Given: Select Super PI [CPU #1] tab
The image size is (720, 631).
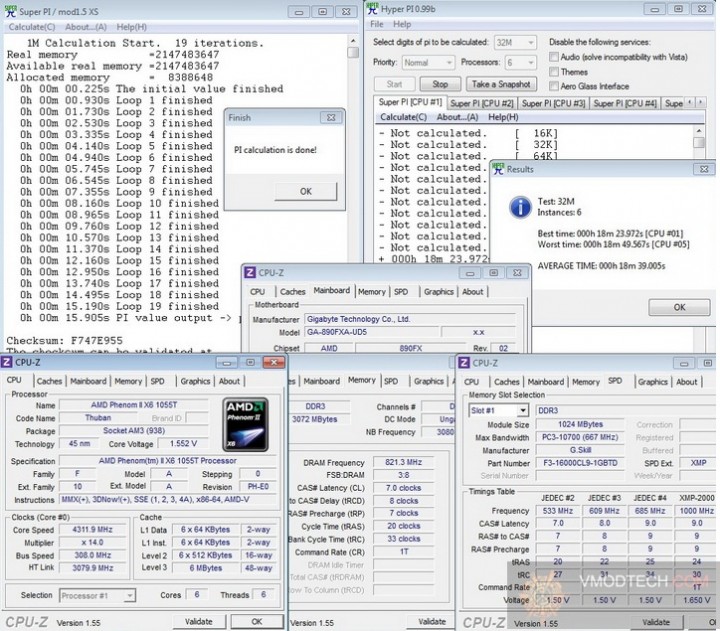Looking at the screenshot, I should coord(410,102).
